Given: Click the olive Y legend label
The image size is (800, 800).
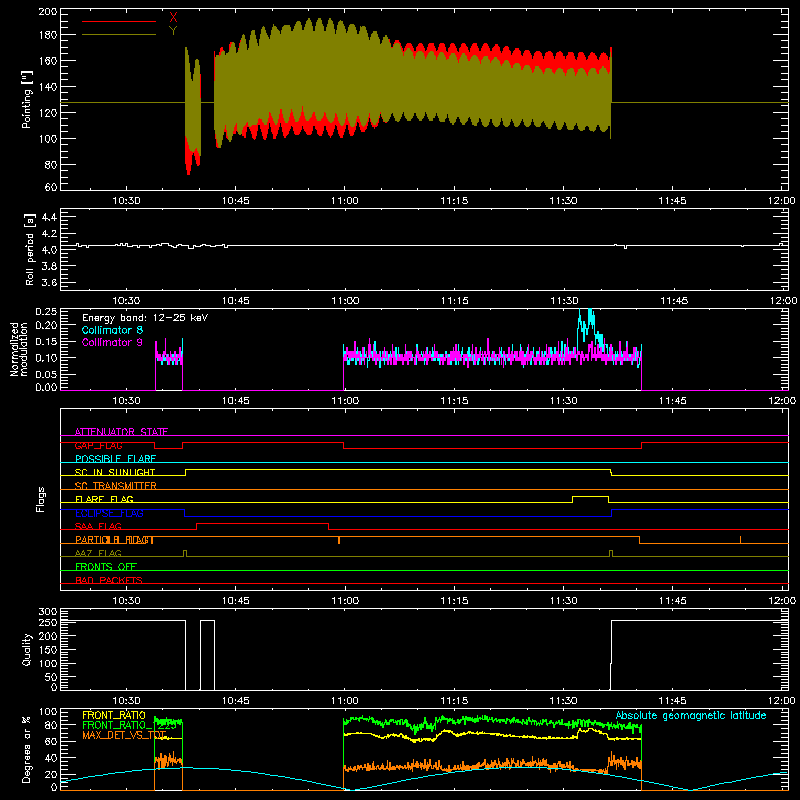Looking at the screenshot, I should click(173, 31).
